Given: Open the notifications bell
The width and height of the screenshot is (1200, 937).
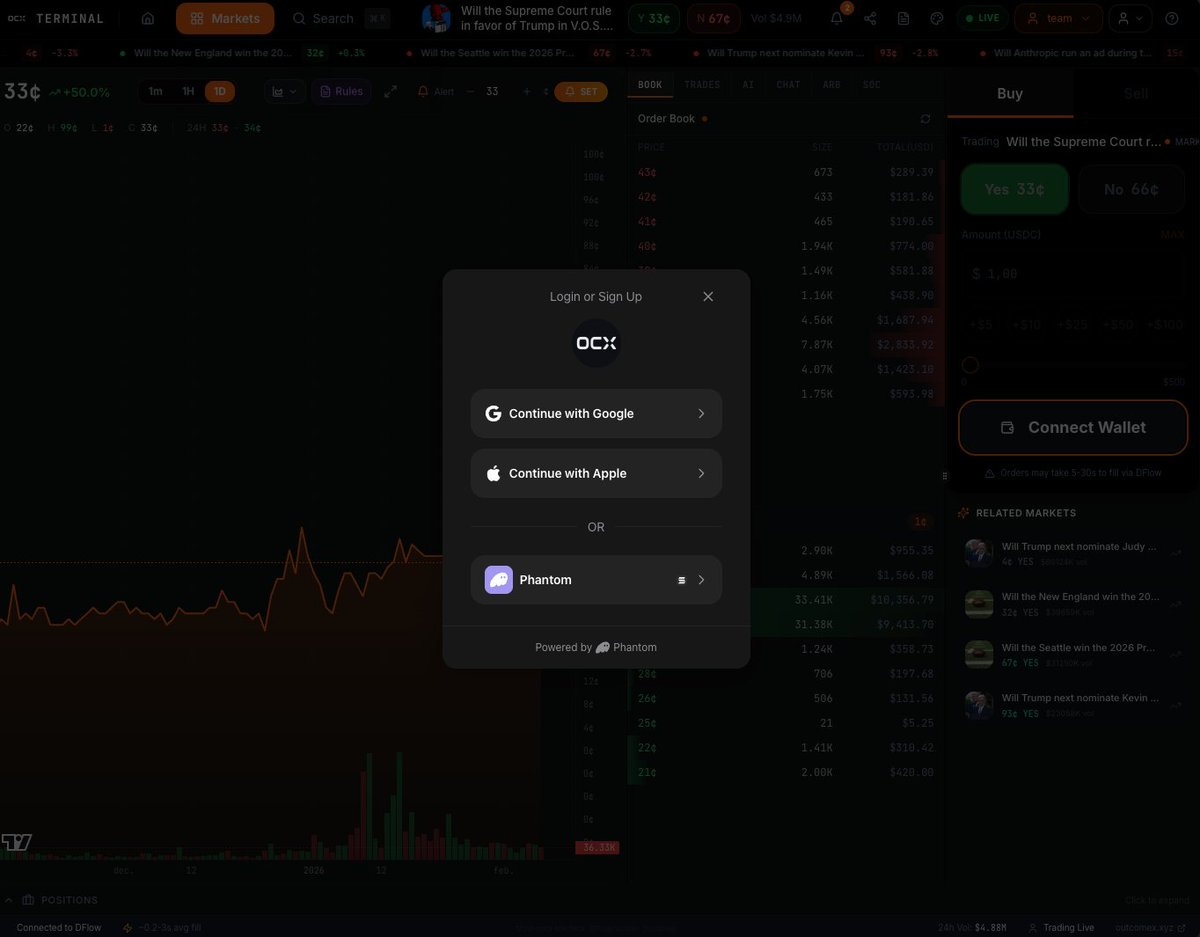Looking at the screenshot, I should [x=838, y=18].
